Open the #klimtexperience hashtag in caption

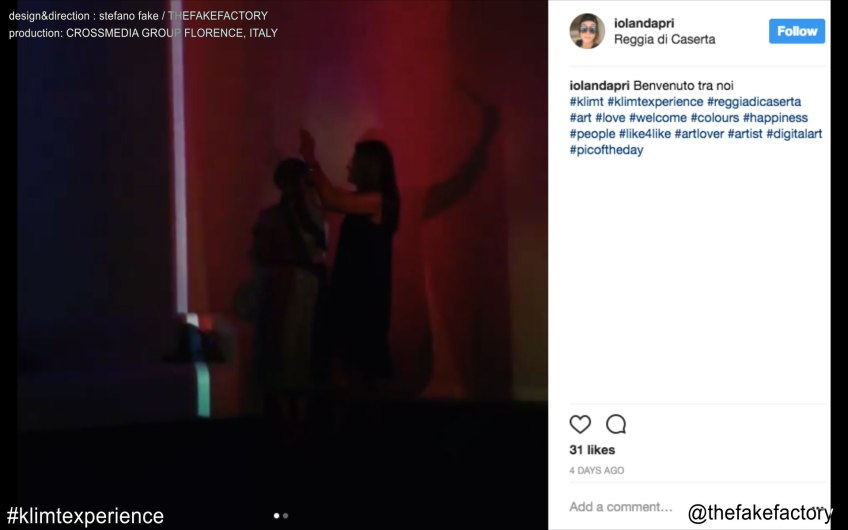pyautogui.click(x=655, y=102)
